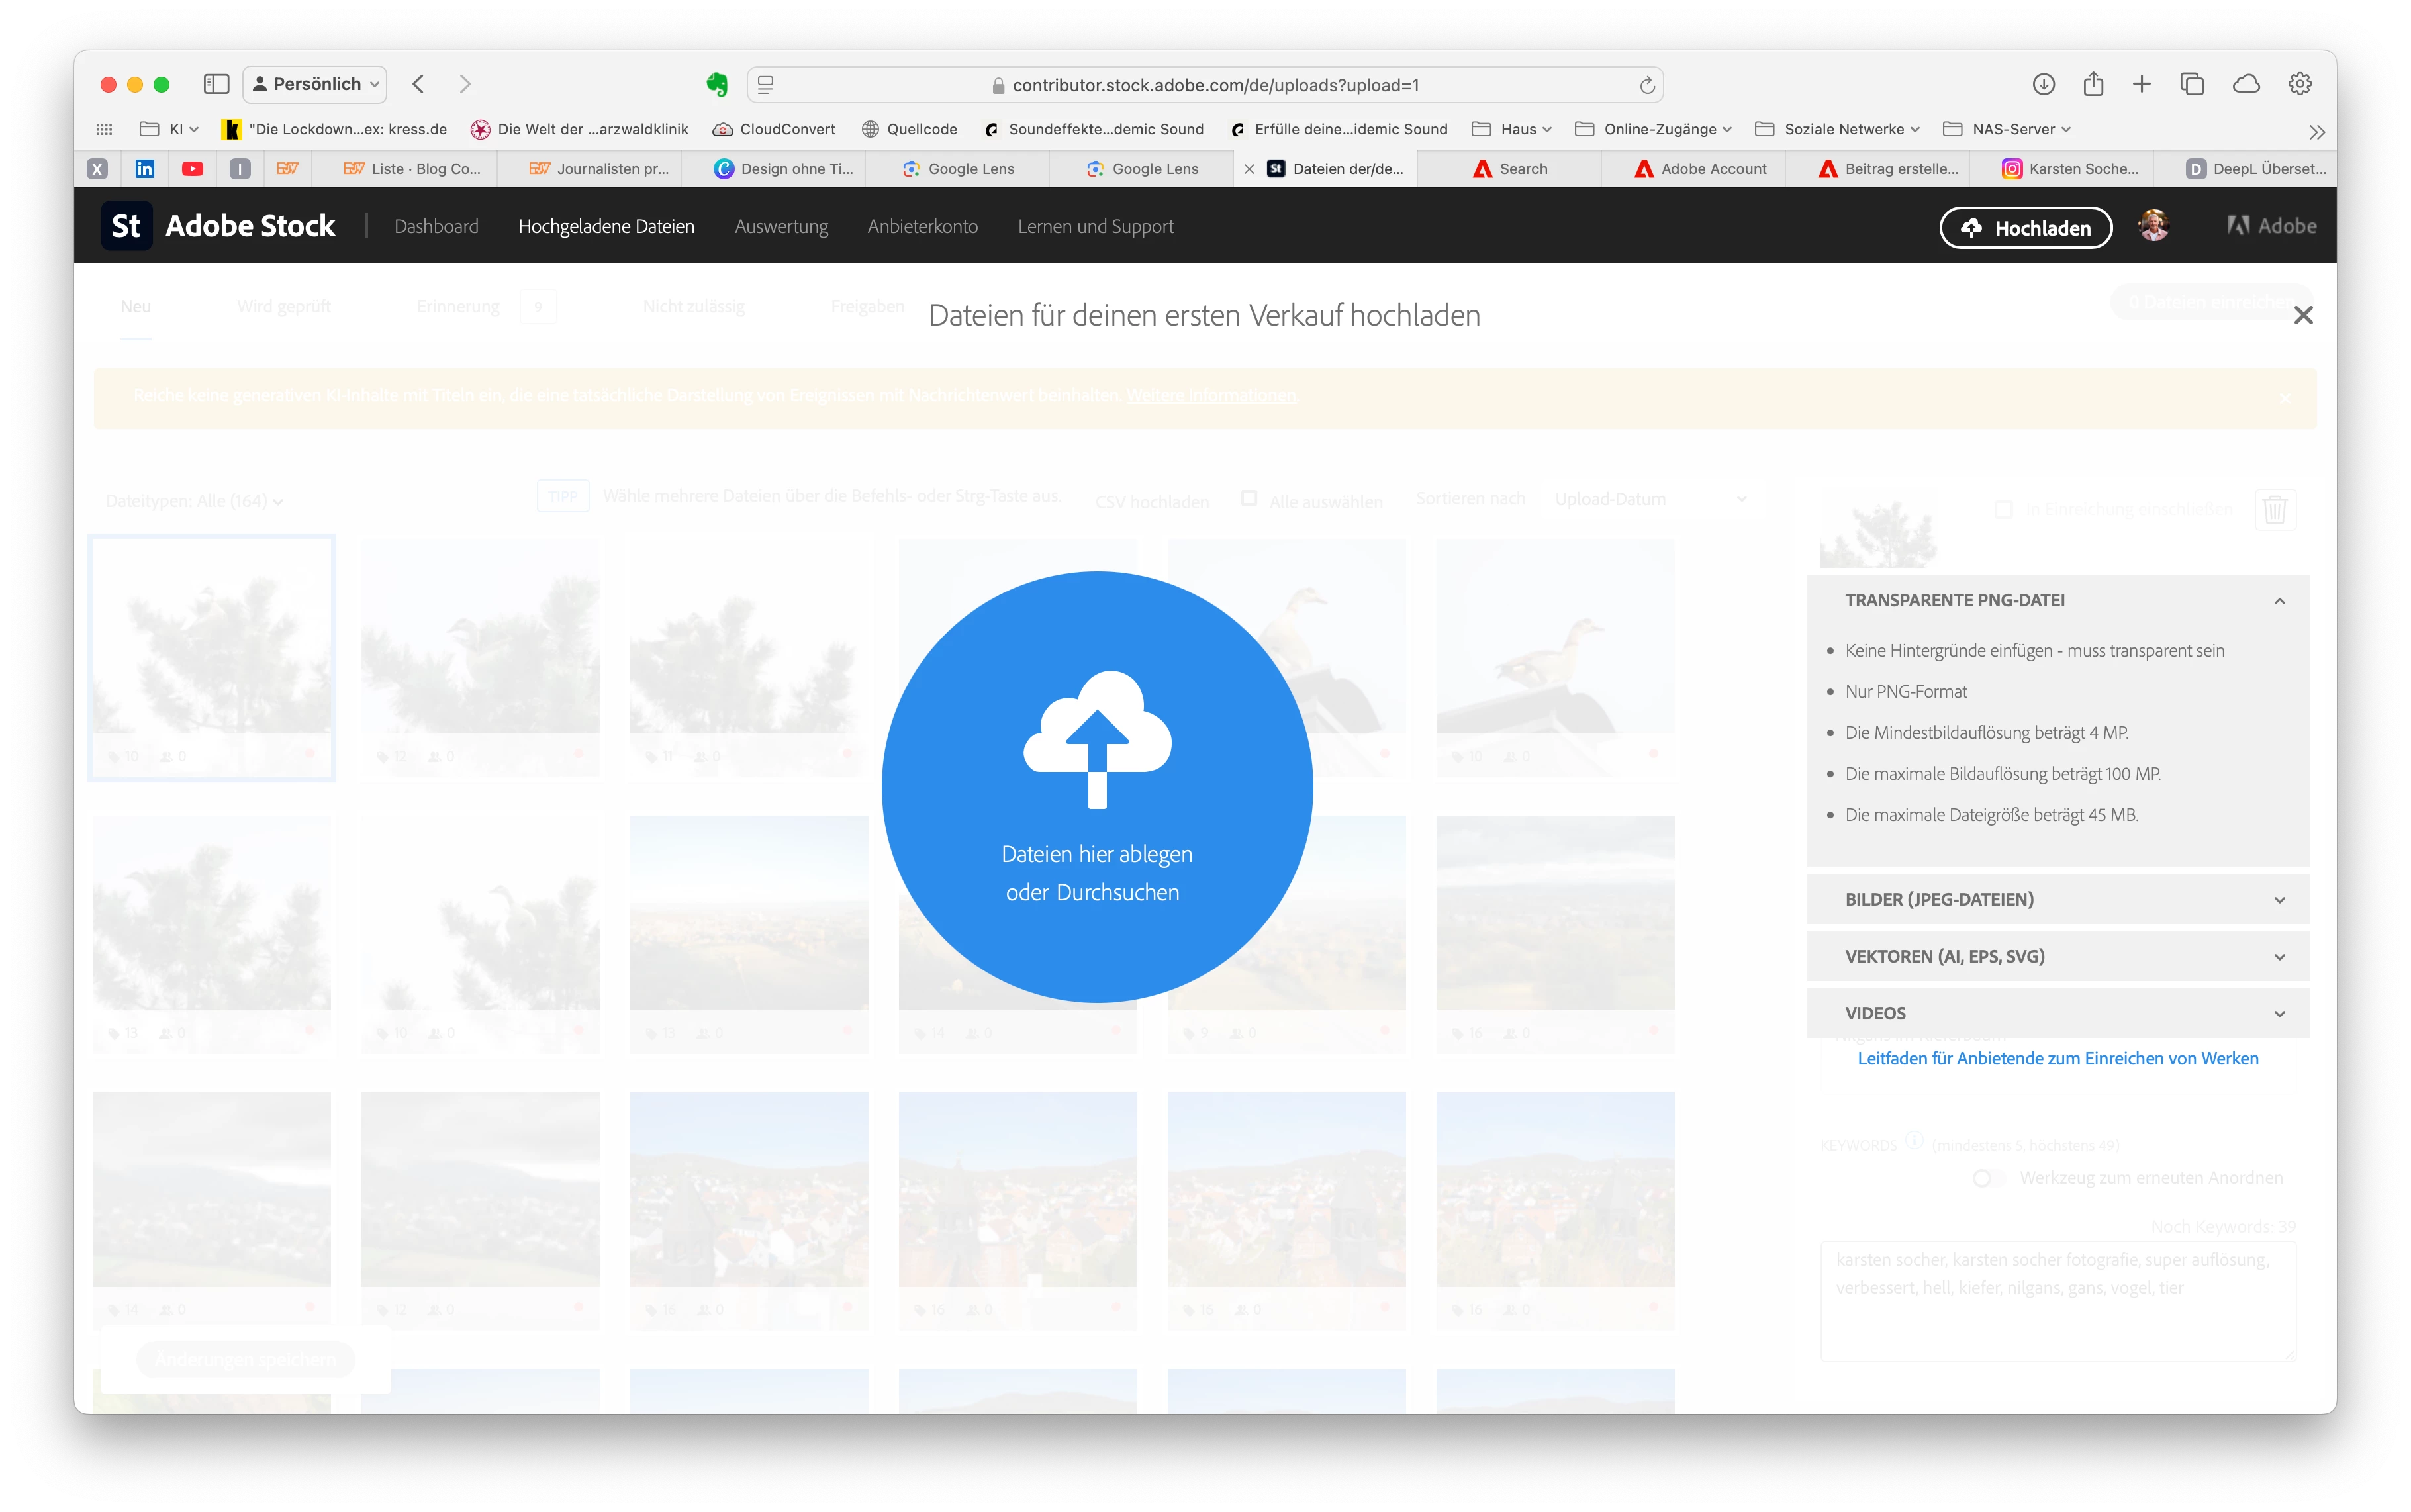
Task: Switch to the Google Lens browser tab
Action: 970,169
